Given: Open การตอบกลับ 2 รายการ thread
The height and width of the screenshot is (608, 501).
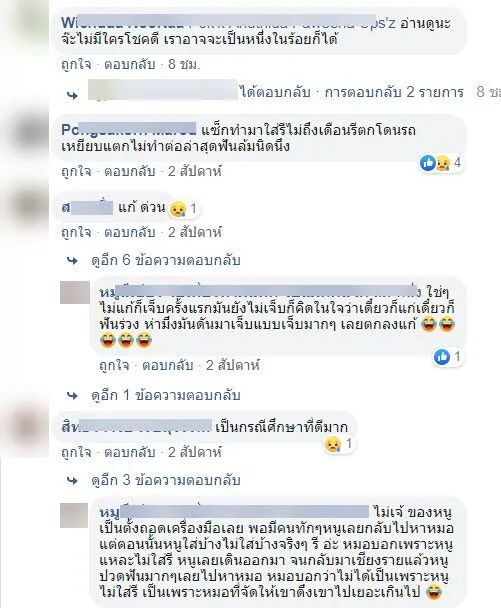Looking at the screenshot, I should tap(394, 92).
